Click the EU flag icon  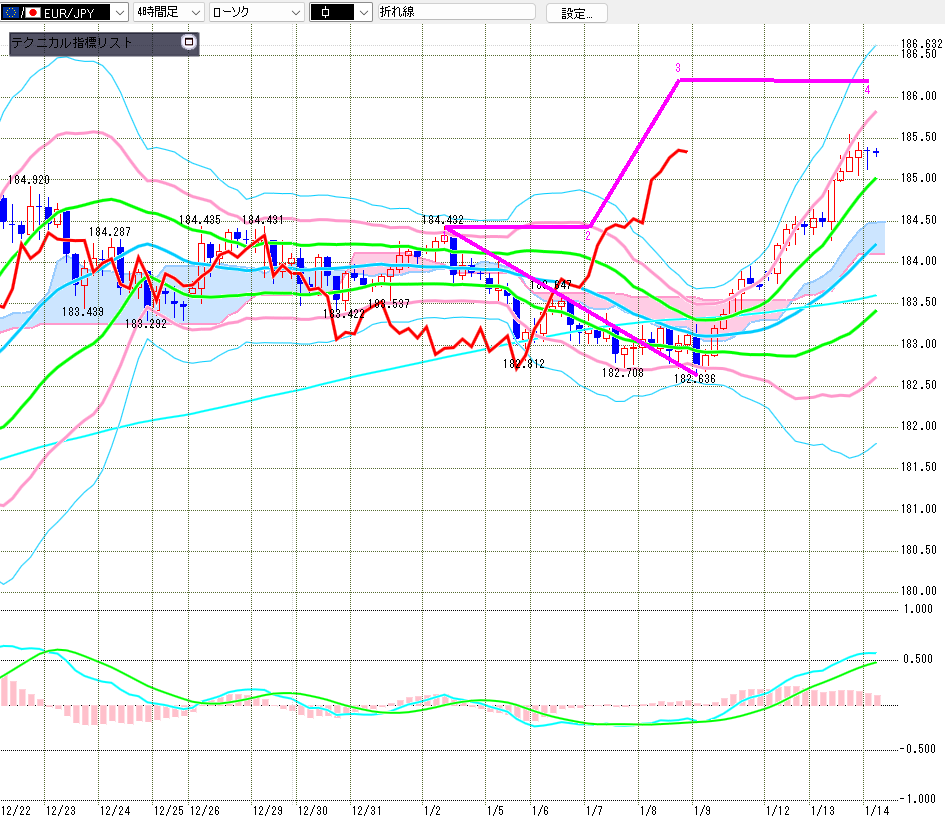(10, 13)
